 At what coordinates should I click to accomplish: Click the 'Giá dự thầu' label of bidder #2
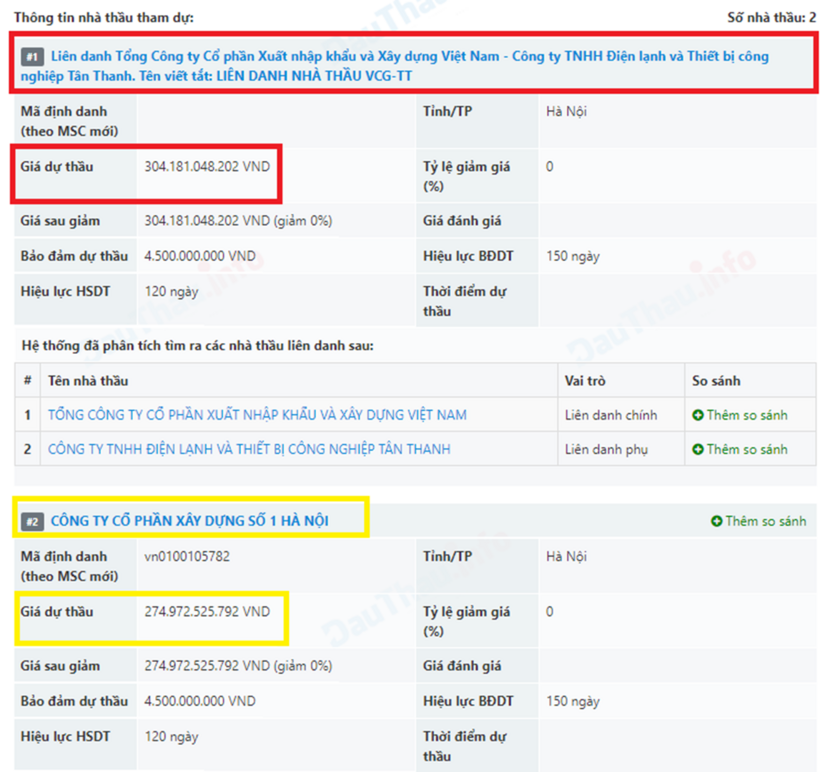pyautogui.click(x=56, y=612)
